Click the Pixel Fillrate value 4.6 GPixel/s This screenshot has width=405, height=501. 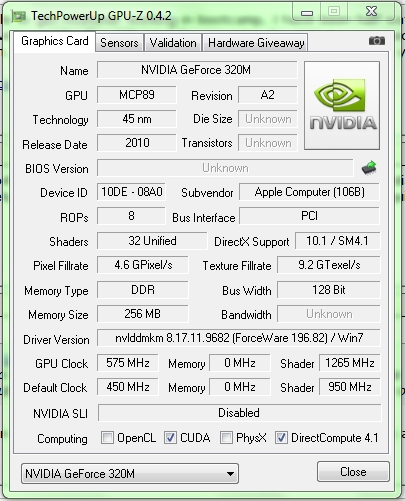[143, 265]
